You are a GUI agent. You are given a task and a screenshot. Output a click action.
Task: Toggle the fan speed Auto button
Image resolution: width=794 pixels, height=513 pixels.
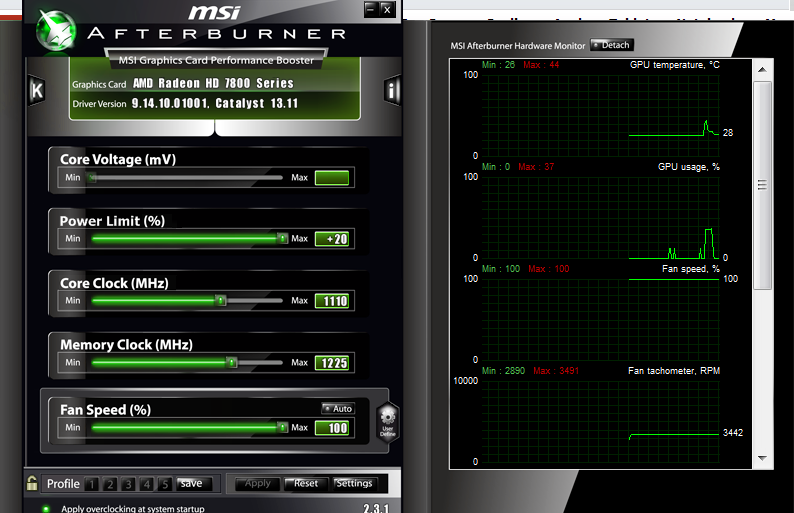(x=338, y=408)
